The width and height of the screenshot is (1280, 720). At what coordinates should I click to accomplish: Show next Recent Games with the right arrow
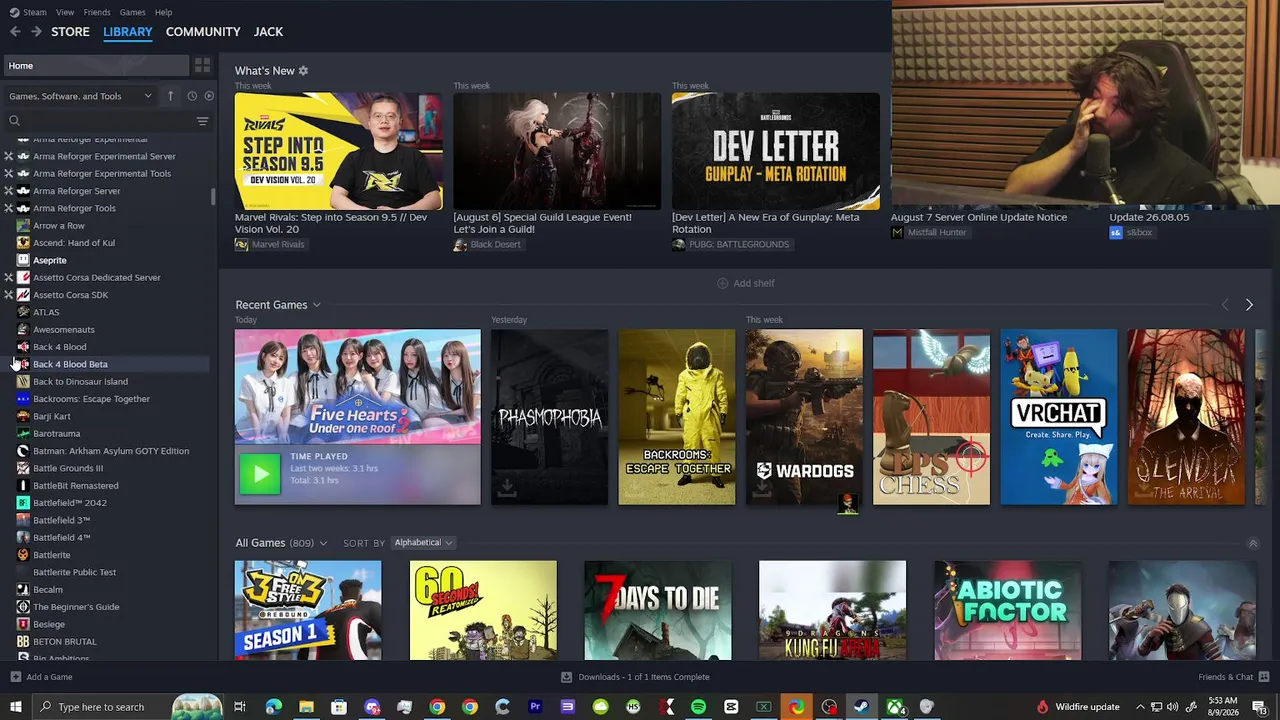pyautogui.click(x=1249, y=304)
